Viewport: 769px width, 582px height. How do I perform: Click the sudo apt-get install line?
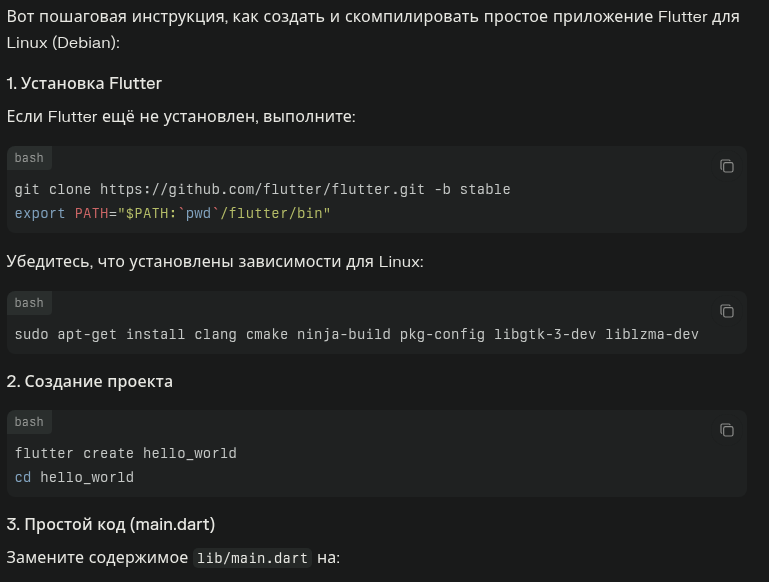[356, 334]
